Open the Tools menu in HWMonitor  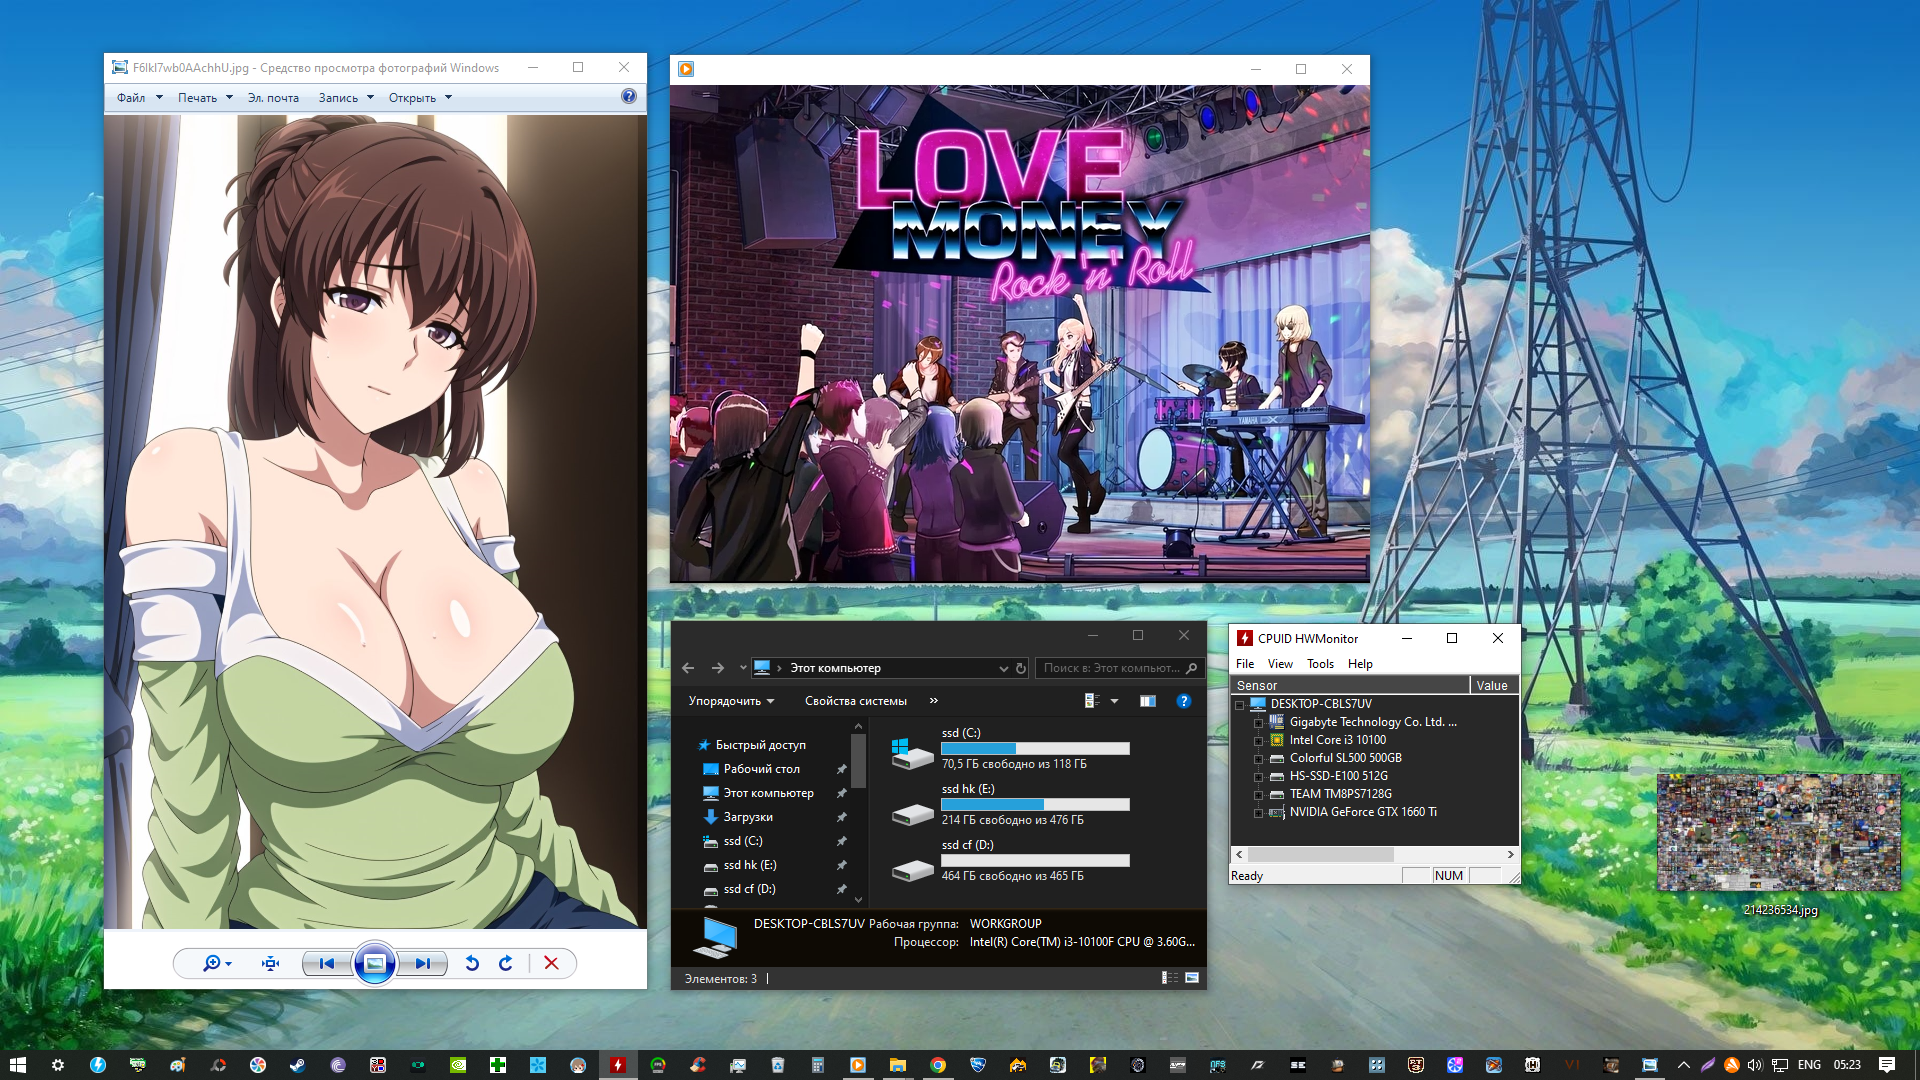(x=1320, y=664)
